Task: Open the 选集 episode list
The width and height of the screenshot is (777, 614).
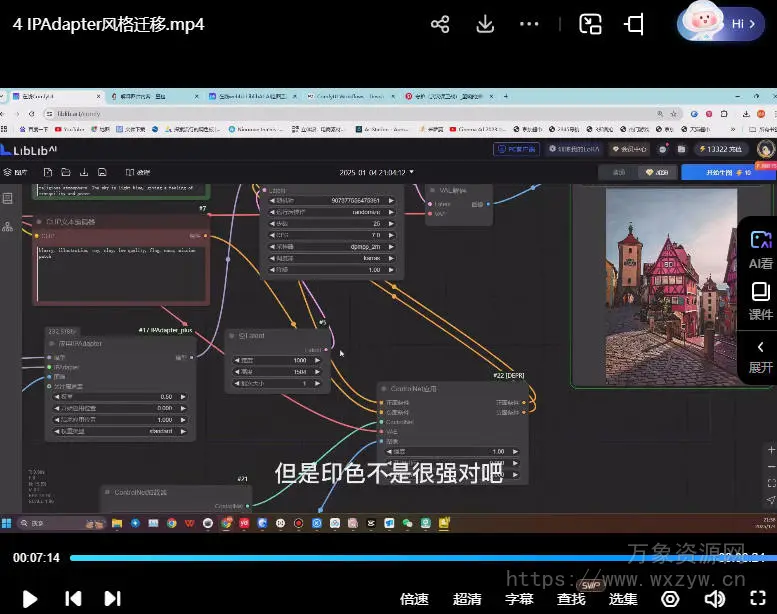Action: point(623,598)
